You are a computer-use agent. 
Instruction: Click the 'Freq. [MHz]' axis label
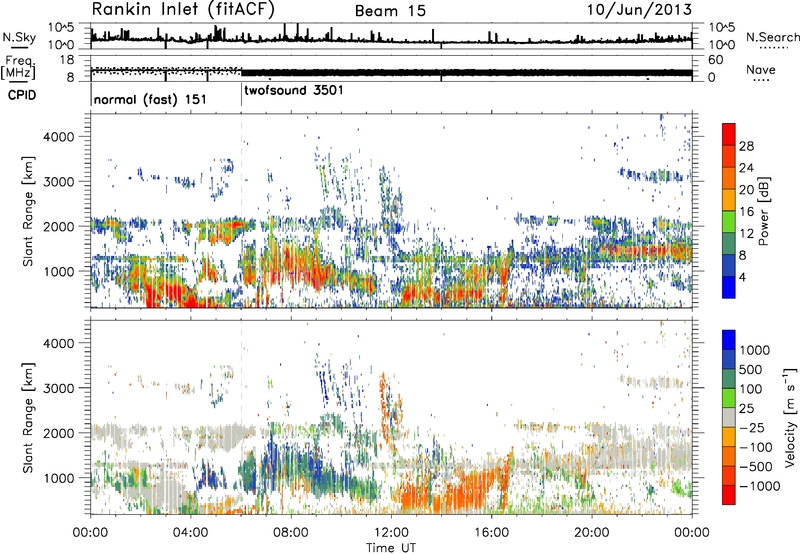(18, 67)
